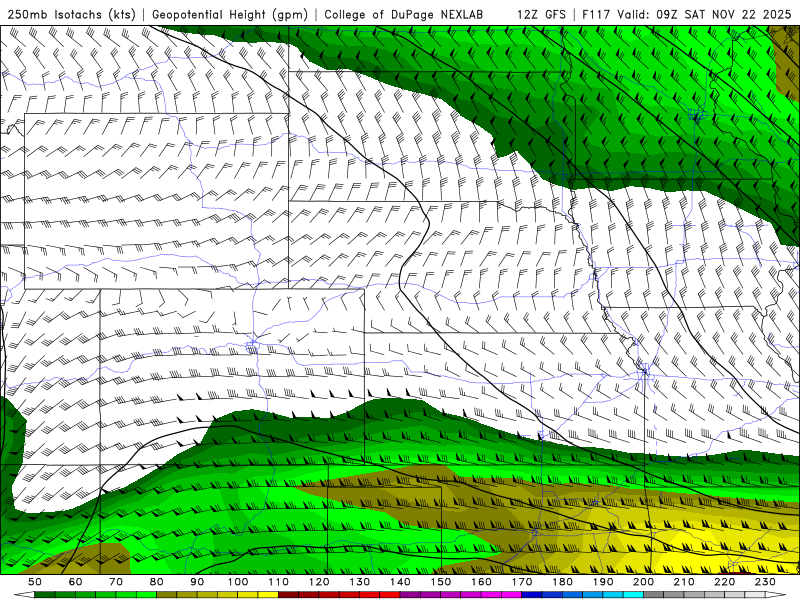Screen dimensions: 800x600
Task: Select the 100 legend label
Action: [x=238, y=582]
